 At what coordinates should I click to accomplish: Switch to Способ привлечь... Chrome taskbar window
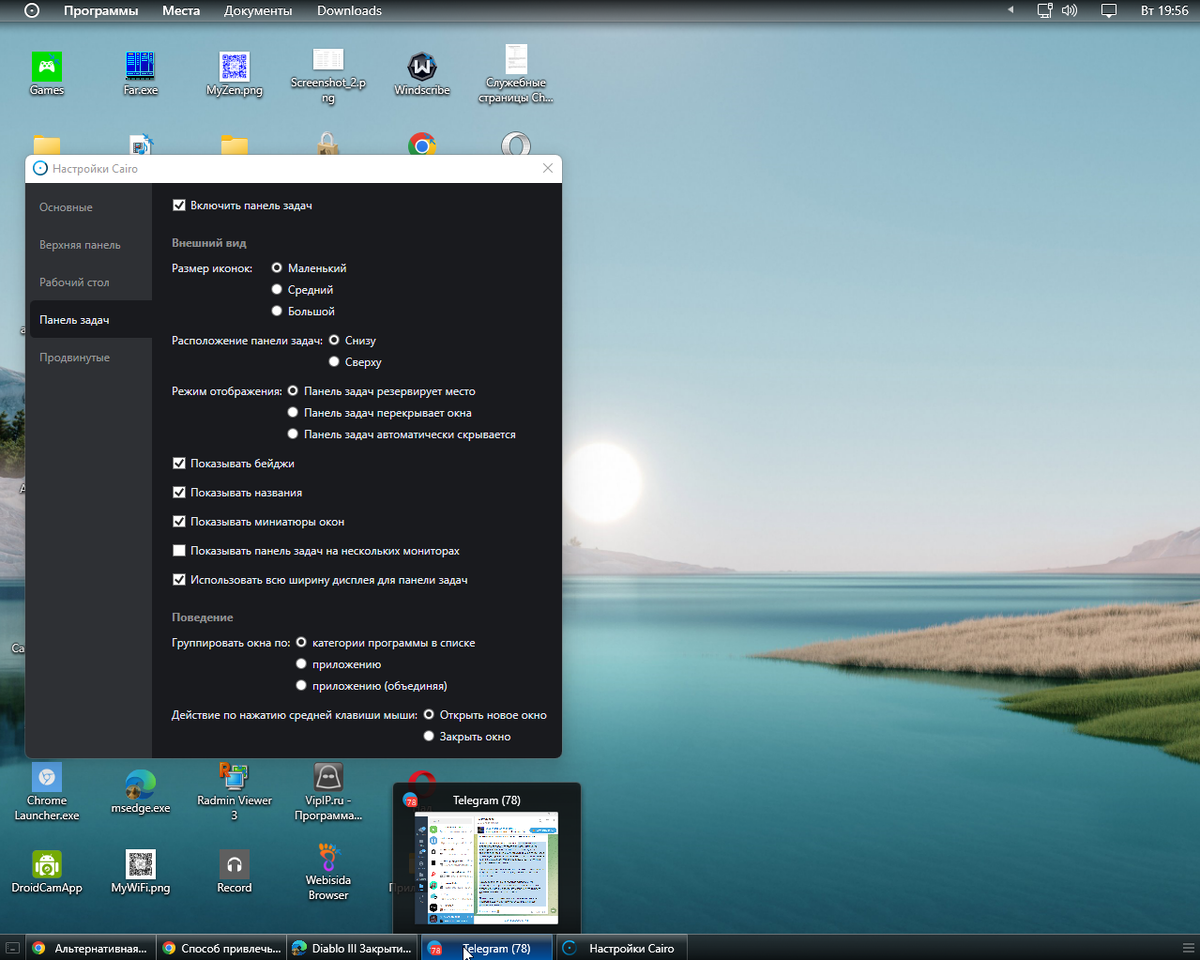[220, 948]
